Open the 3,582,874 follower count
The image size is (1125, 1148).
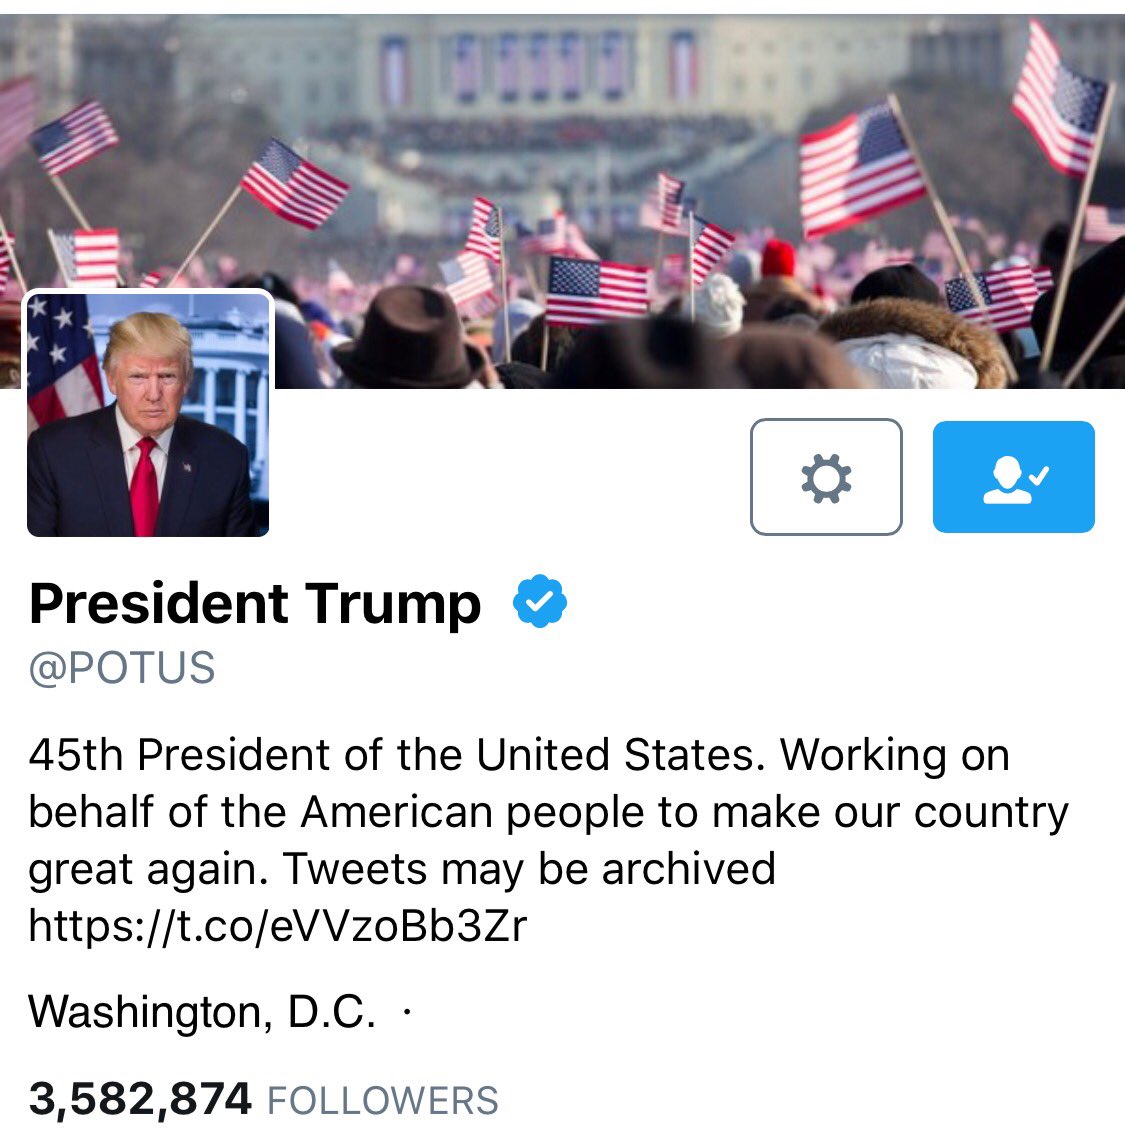[140, 1098]
